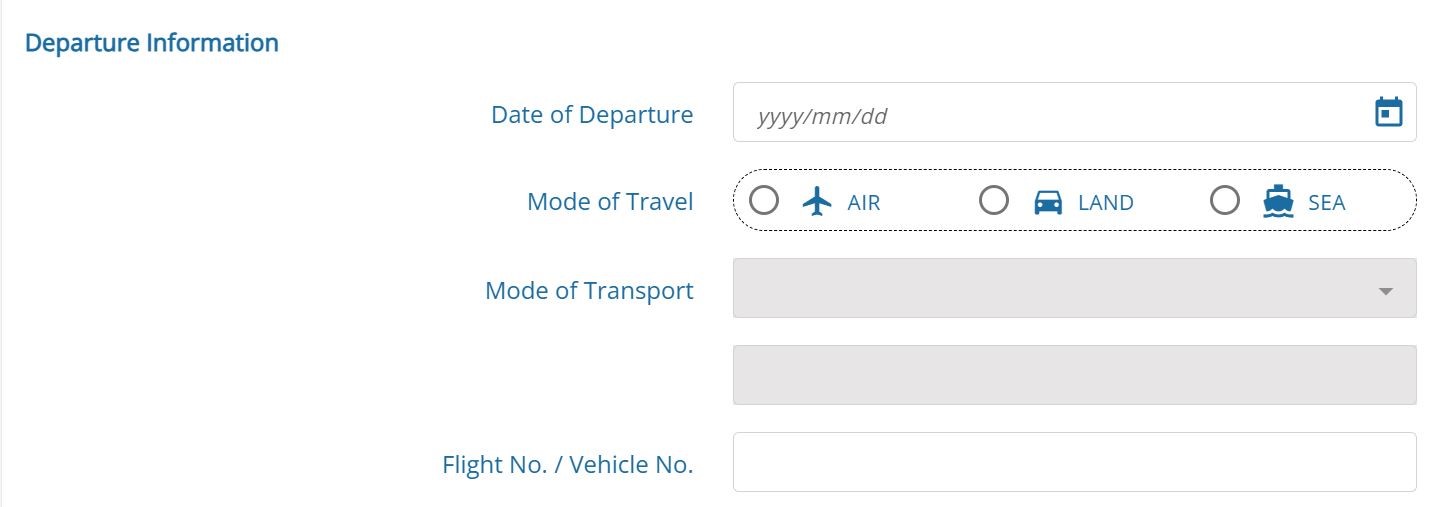
Task: Choose the LAND text label
Action: click(x=1106, y=203)
